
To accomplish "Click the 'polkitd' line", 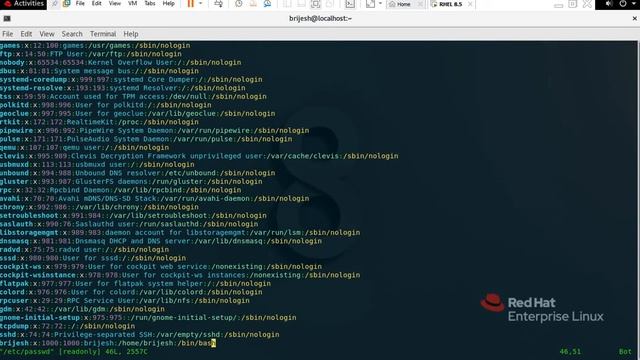I will tap(106, 105).
